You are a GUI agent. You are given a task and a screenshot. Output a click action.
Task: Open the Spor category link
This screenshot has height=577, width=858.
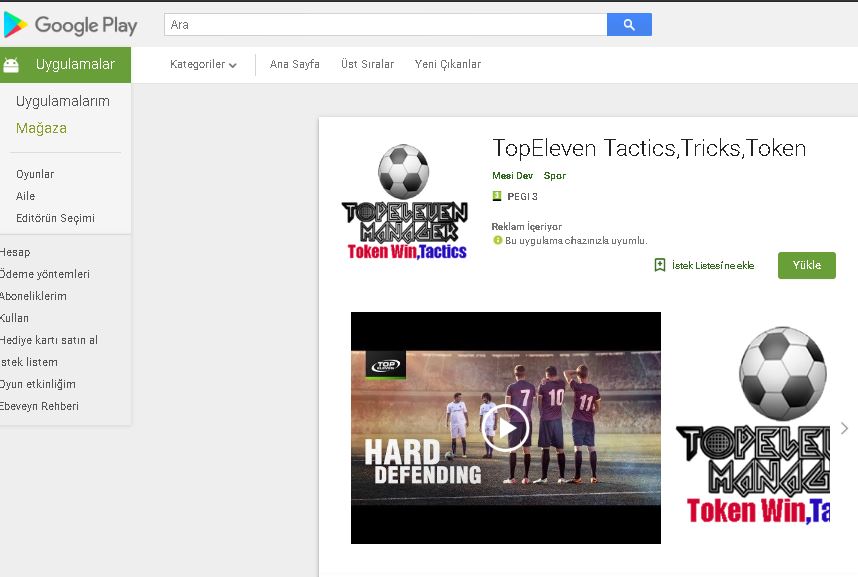[x=554, y=176]
